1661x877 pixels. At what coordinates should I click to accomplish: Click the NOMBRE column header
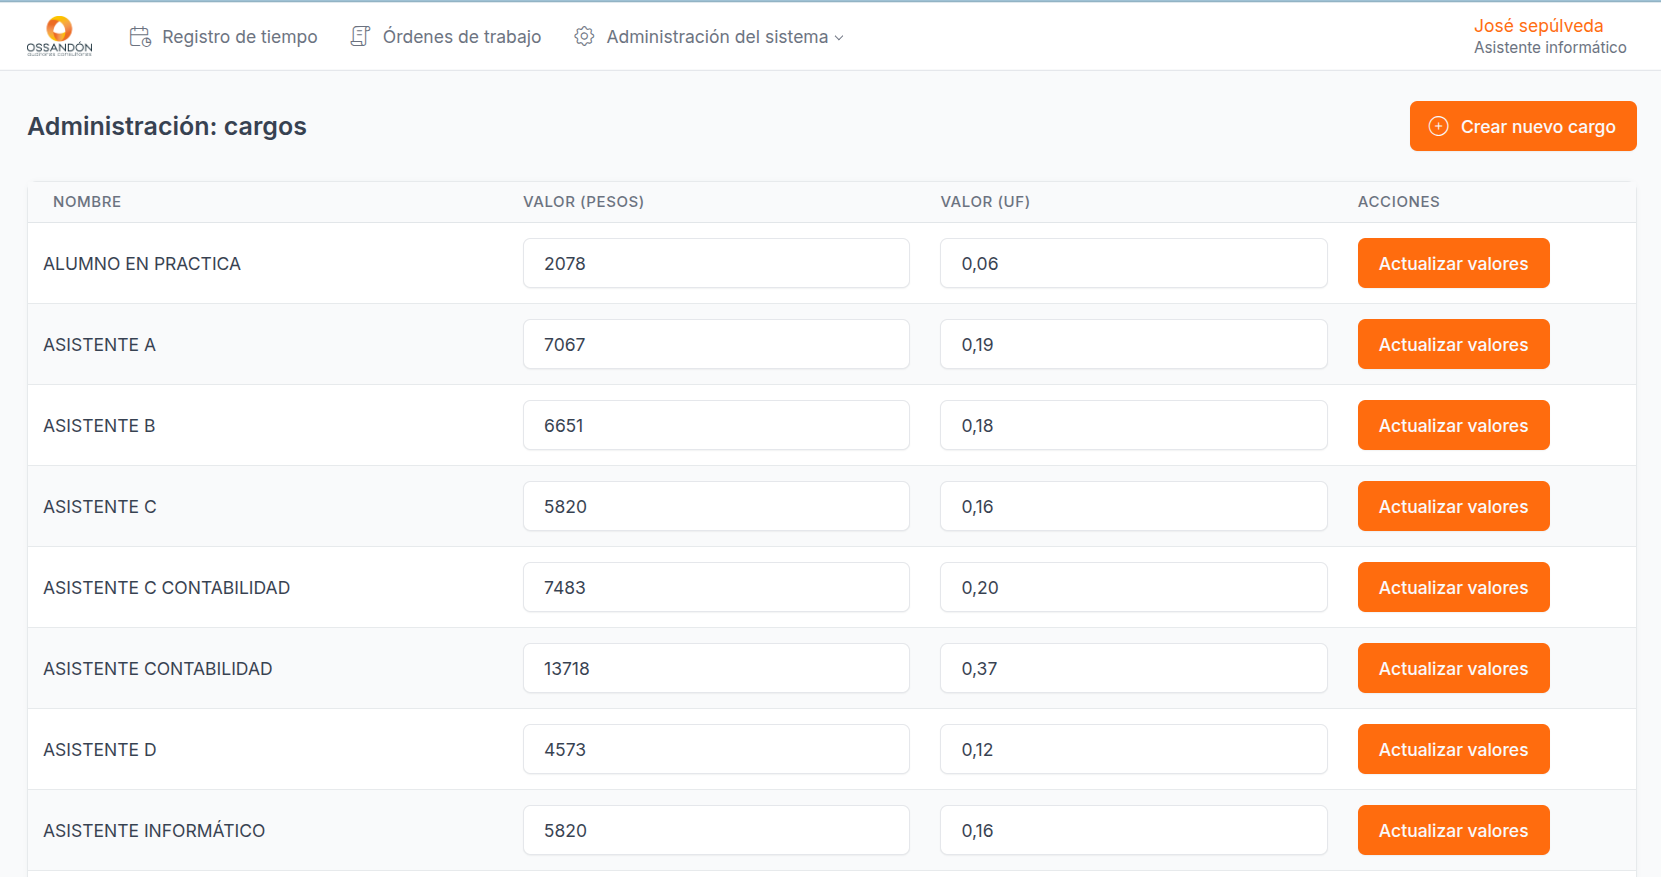[87, 202]
